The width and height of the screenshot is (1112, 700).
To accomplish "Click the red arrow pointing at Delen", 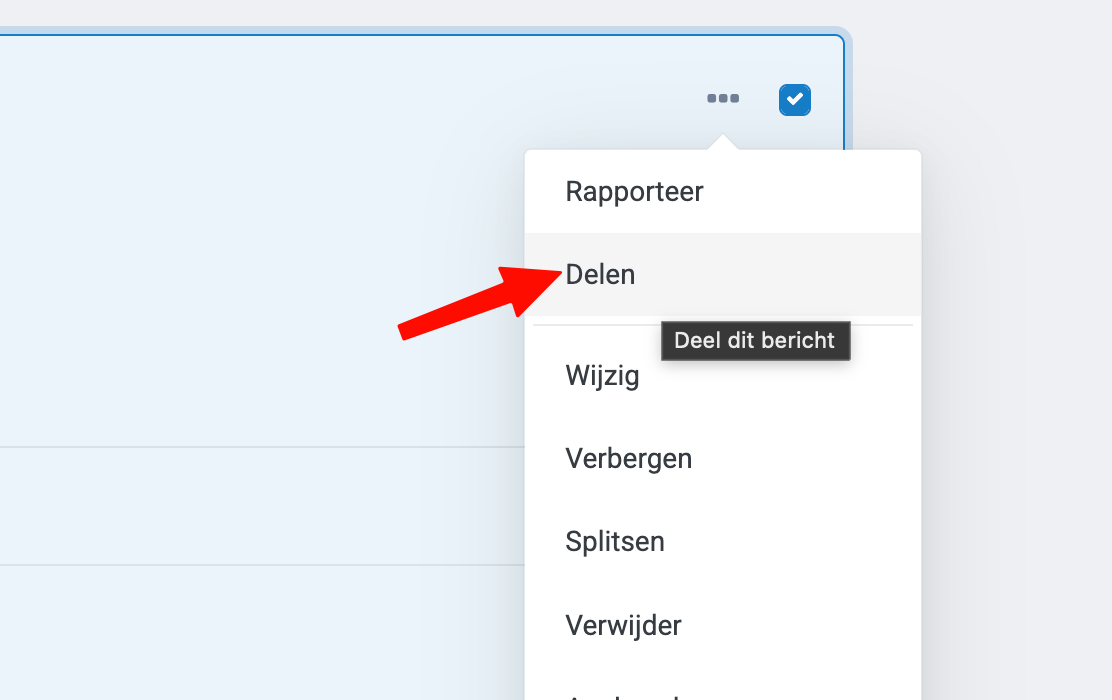I will click(470, 300).
